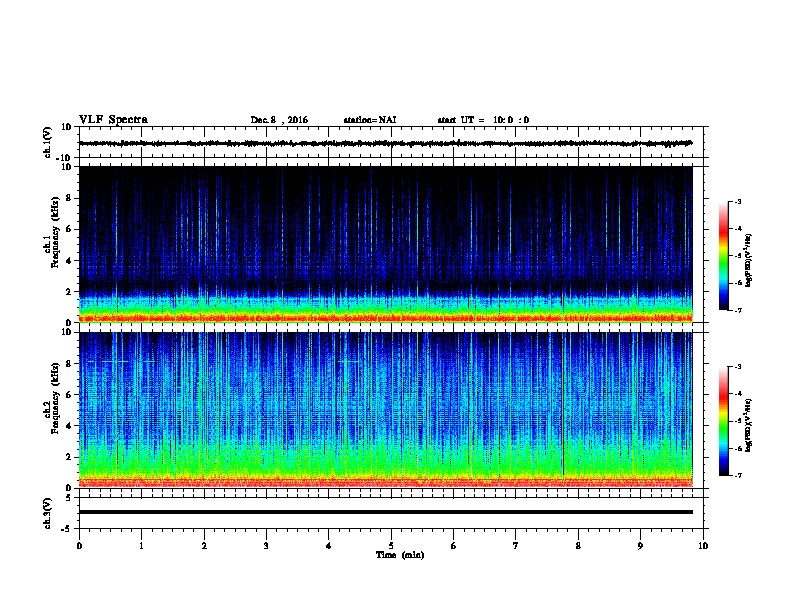Click the '8' kHz tick of ch.1 spectrogram
Viewport: 792px width, 612px height.
[x=69, y=198]
